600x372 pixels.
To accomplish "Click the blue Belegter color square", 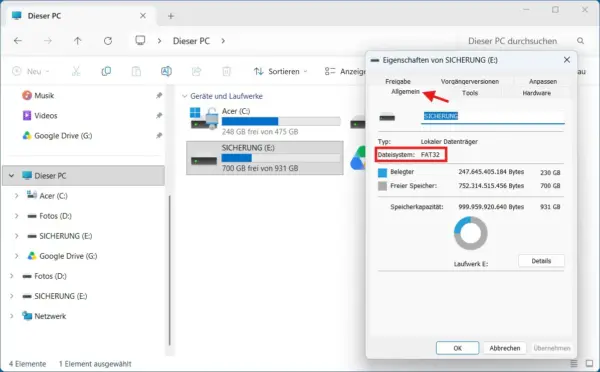I will (x=382, y=173).
